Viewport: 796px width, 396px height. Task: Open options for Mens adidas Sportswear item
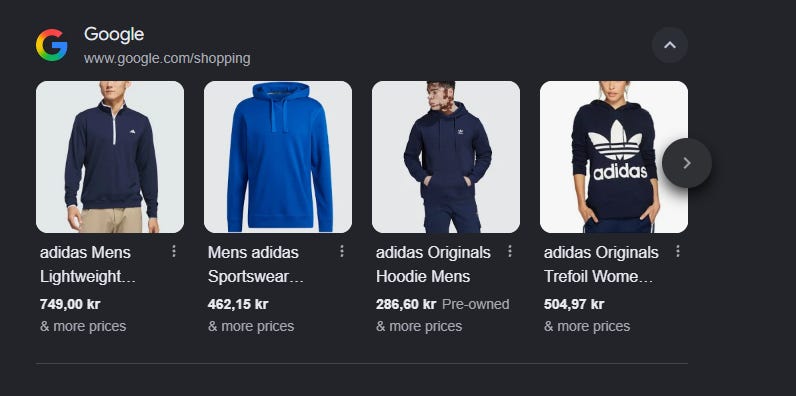click(x=342, y=251)
